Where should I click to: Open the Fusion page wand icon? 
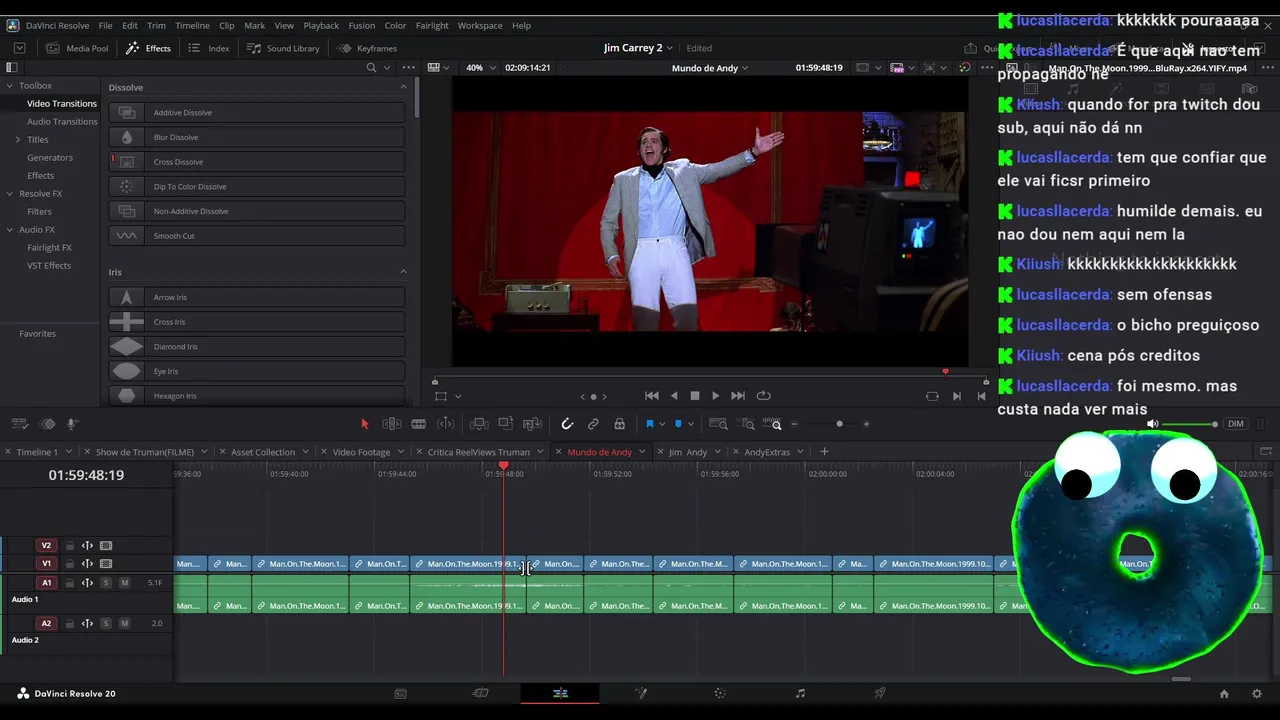click(641, 693)
